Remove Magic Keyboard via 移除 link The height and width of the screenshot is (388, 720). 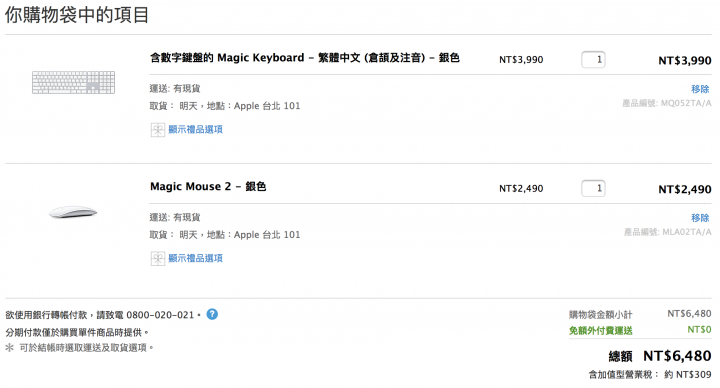point(700,89)
